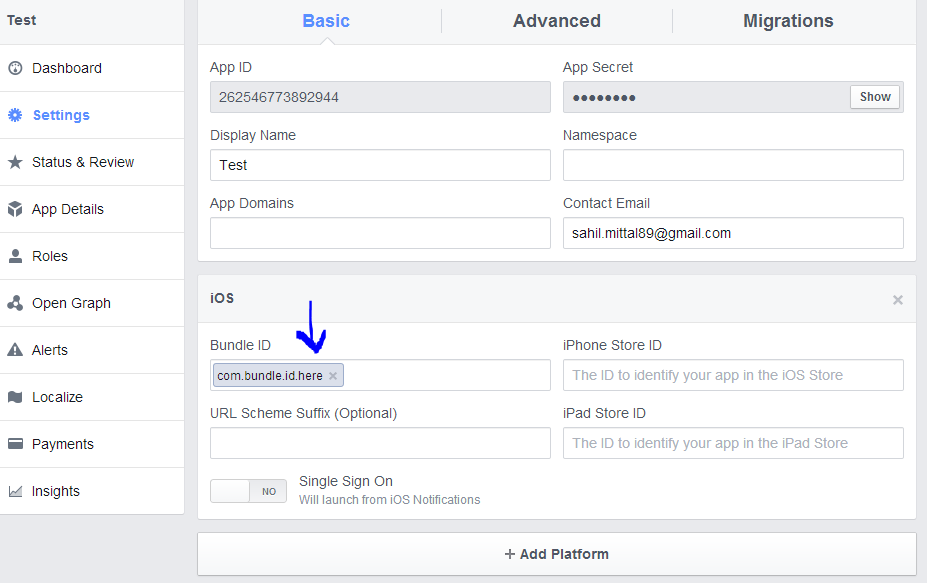Switch to the Advanced tab

click(557, 21)
